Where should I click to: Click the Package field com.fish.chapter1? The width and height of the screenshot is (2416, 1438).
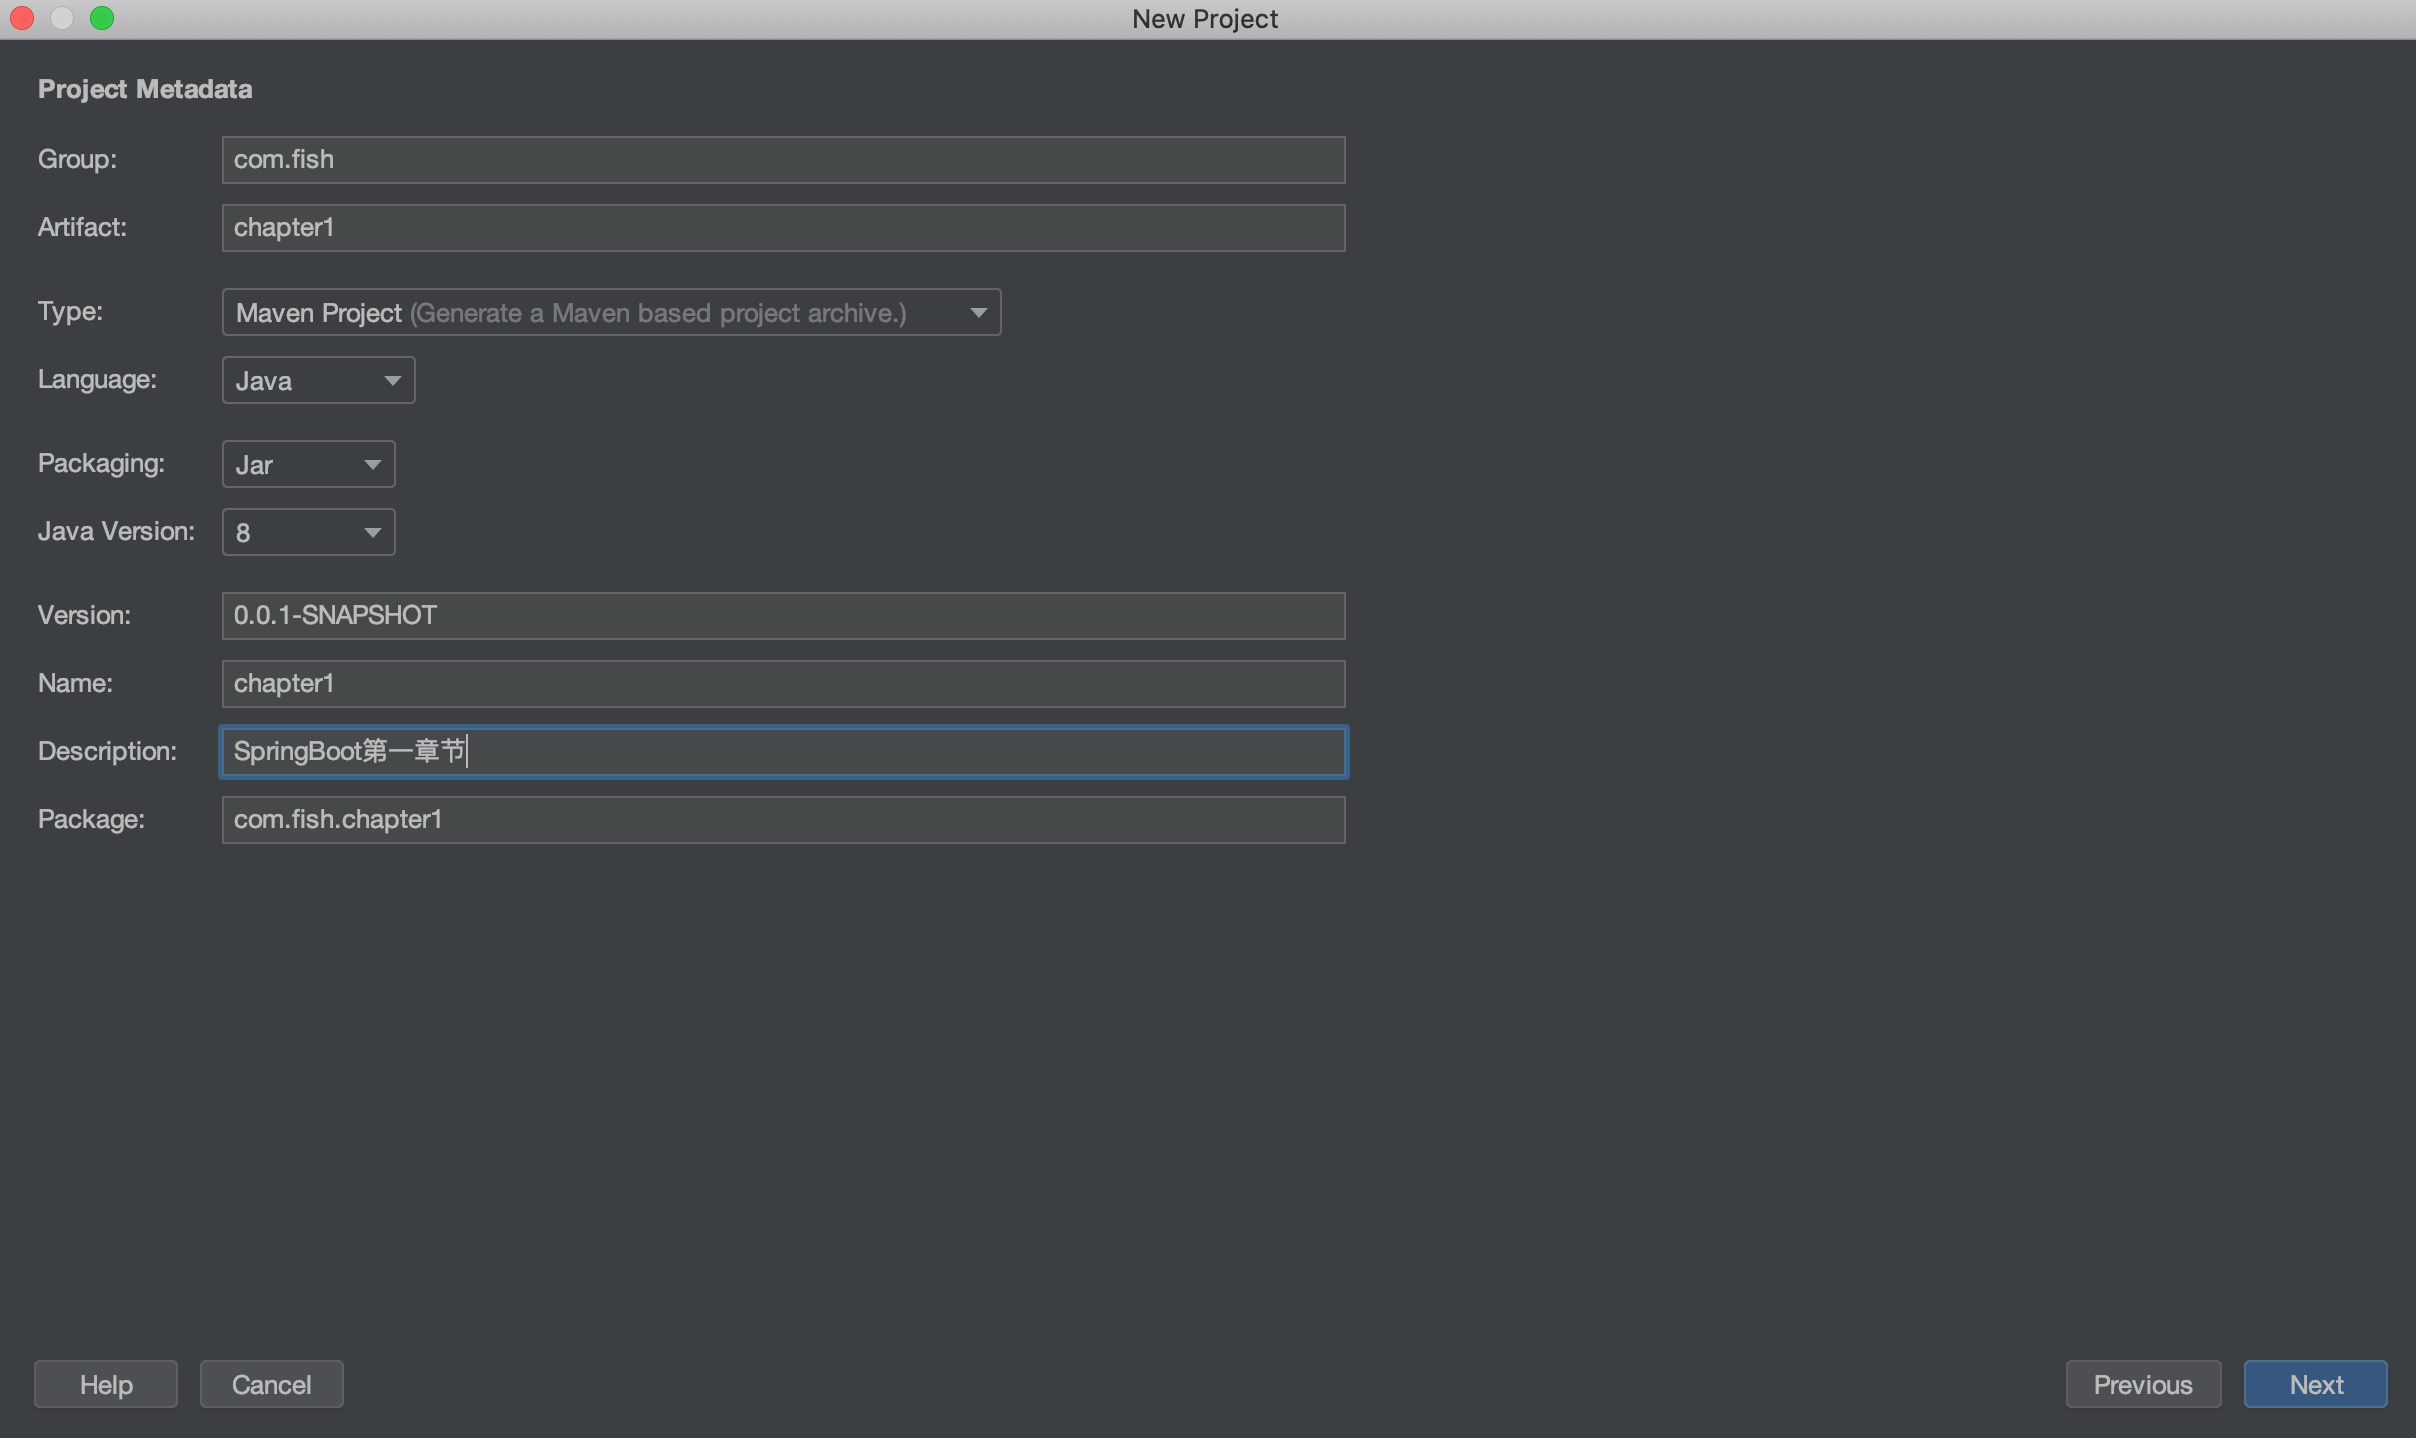[782, 820]
